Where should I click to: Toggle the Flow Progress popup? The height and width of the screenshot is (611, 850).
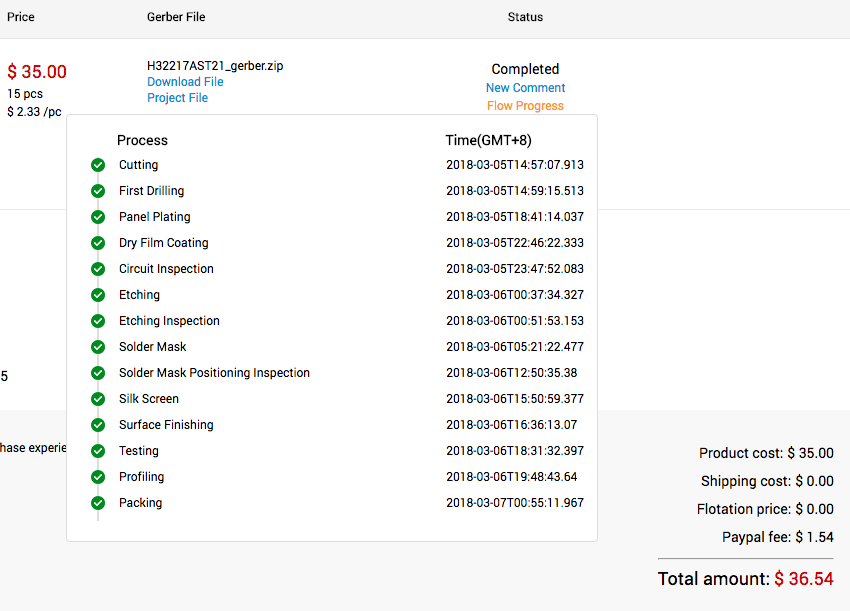pos(525,106)
